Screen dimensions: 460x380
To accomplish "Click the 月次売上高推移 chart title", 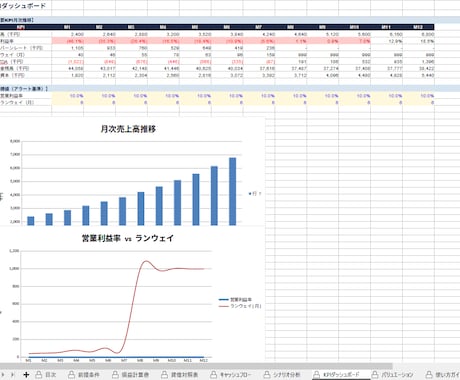I will [128, 129].
